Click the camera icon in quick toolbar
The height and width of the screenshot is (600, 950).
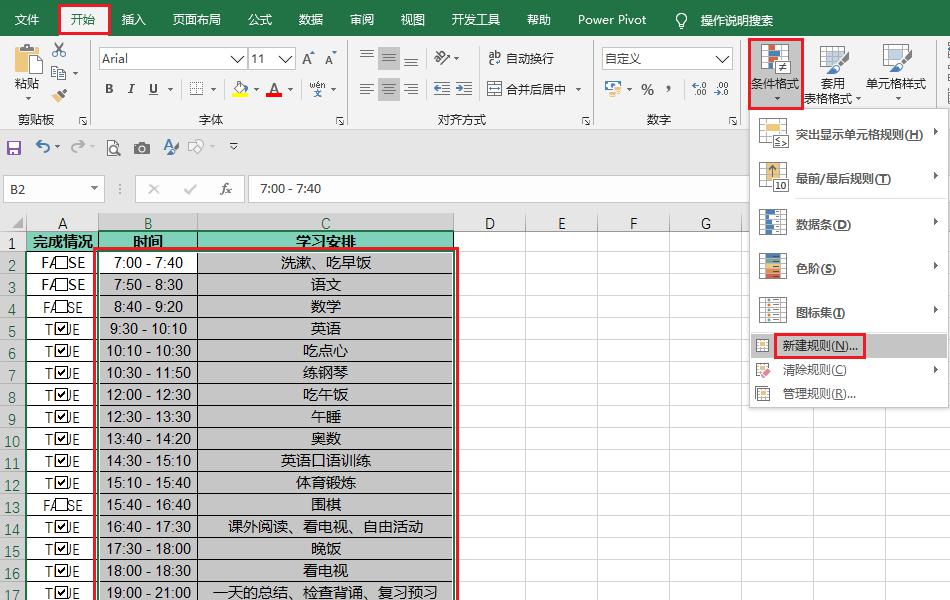(142, 148)
